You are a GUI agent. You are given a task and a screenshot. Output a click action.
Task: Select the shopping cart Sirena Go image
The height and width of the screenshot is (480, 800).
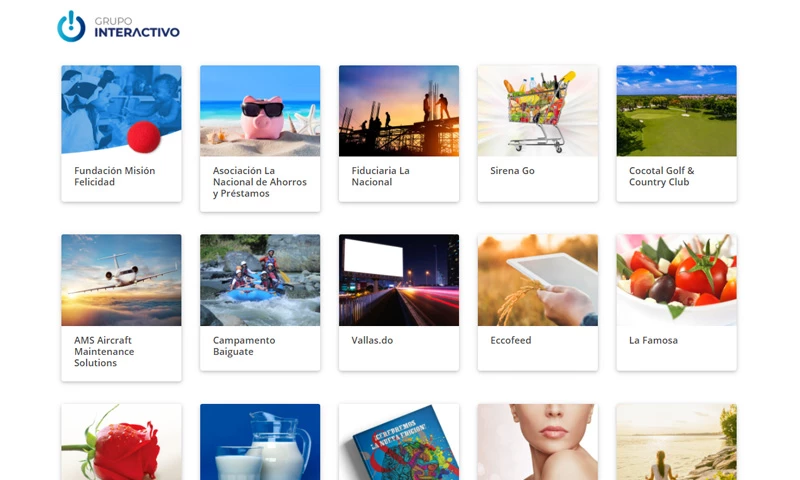(538, 110)
